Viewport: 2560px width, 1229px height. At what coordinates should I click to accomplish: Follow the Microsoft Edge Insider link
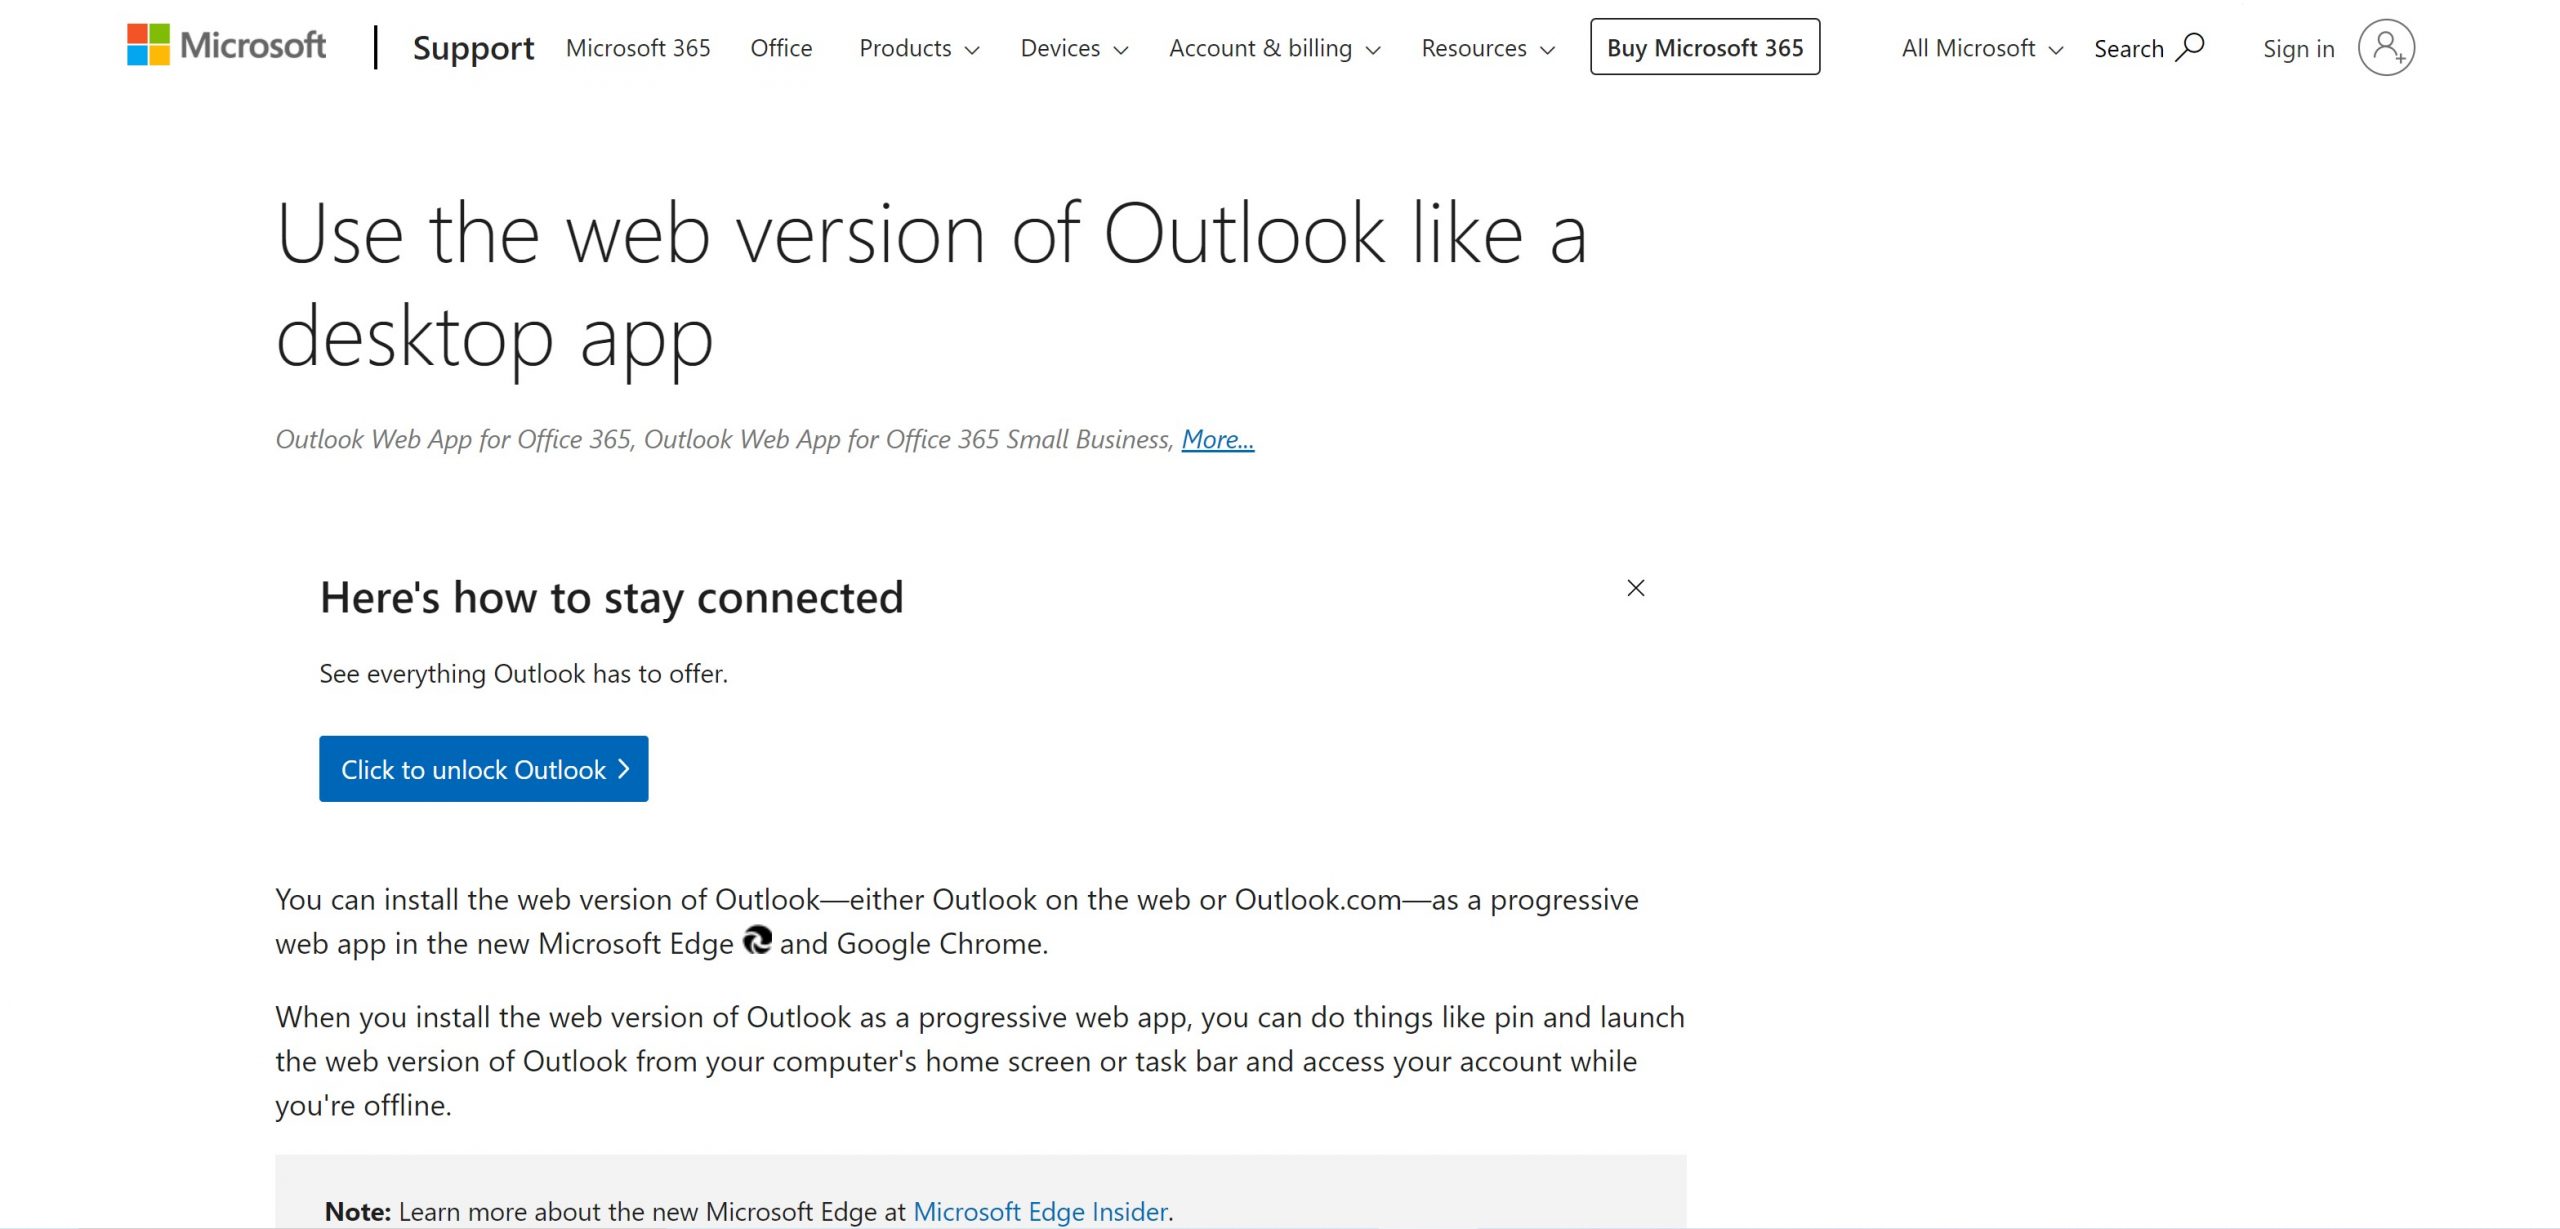click(x=1040, y=1211)
